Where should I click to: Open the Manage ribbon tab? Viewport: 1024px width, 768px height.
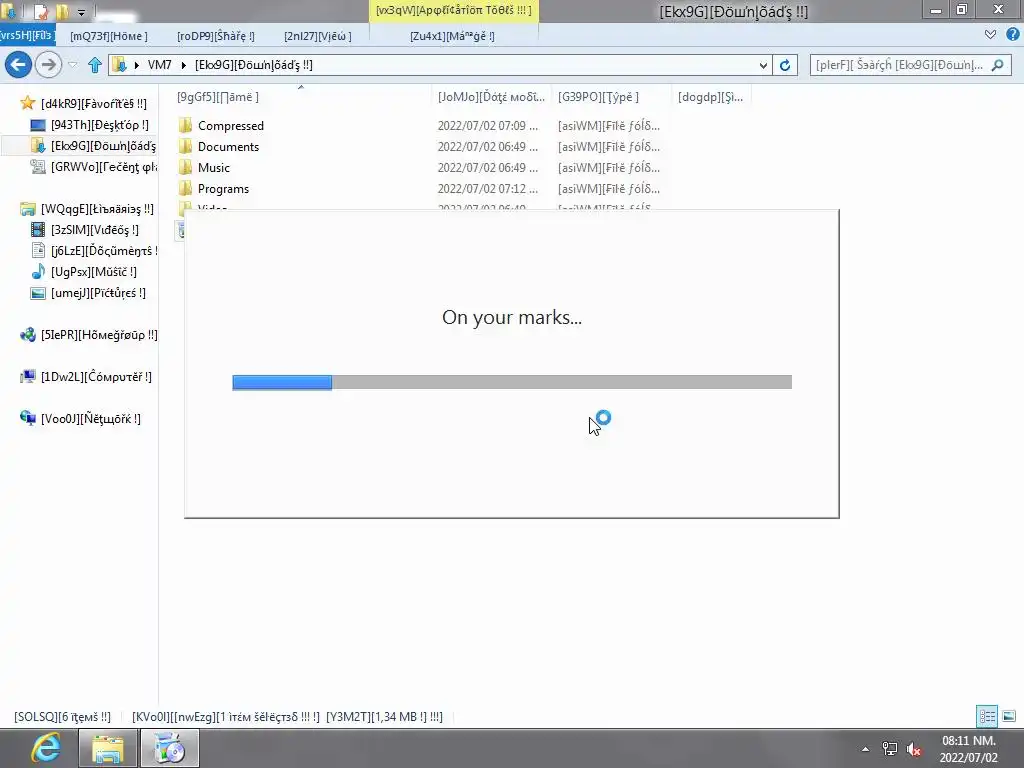453,36
